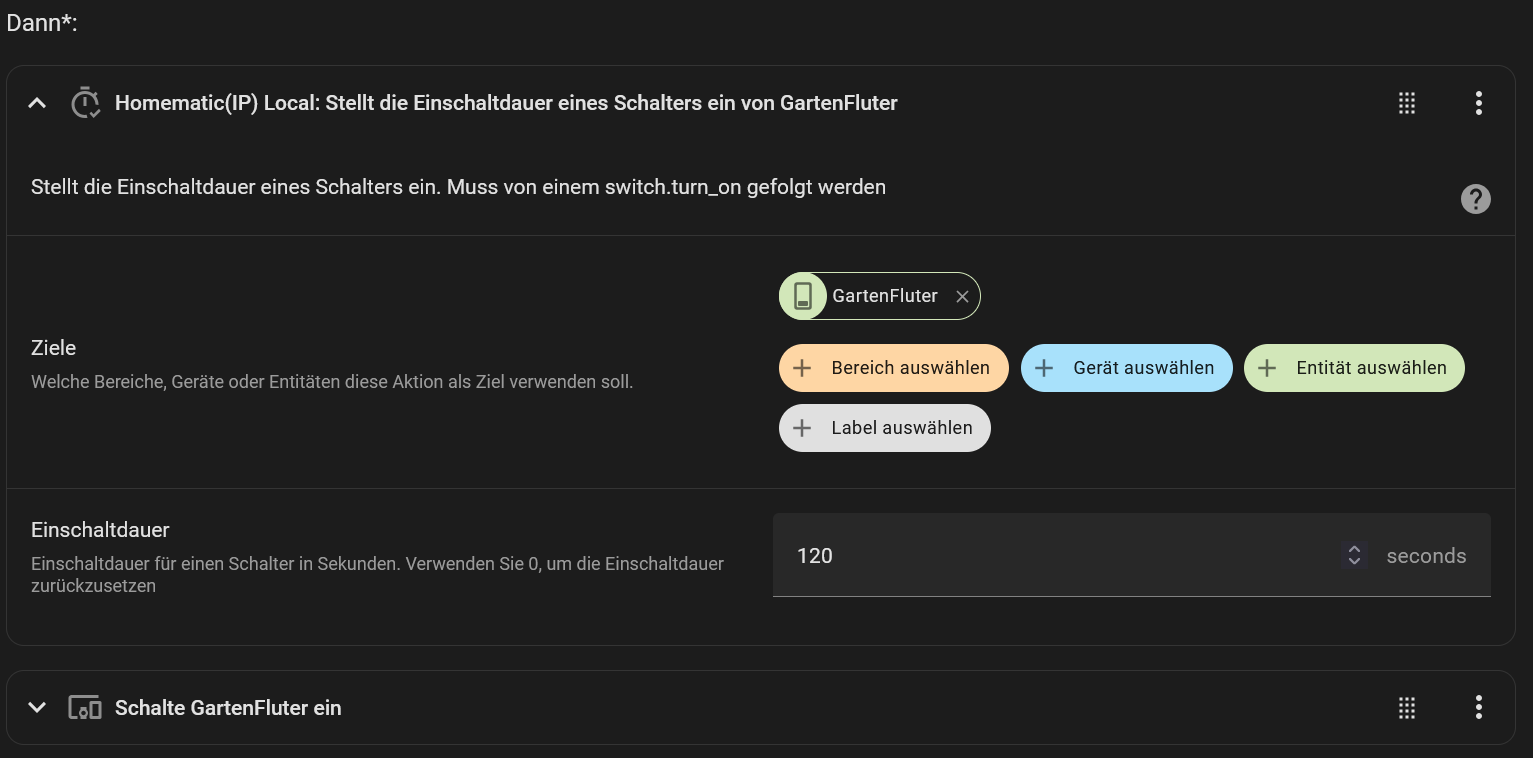Click the devices icon next to 'Schalte GartenFluter ein'

click(x=85, y=708)
